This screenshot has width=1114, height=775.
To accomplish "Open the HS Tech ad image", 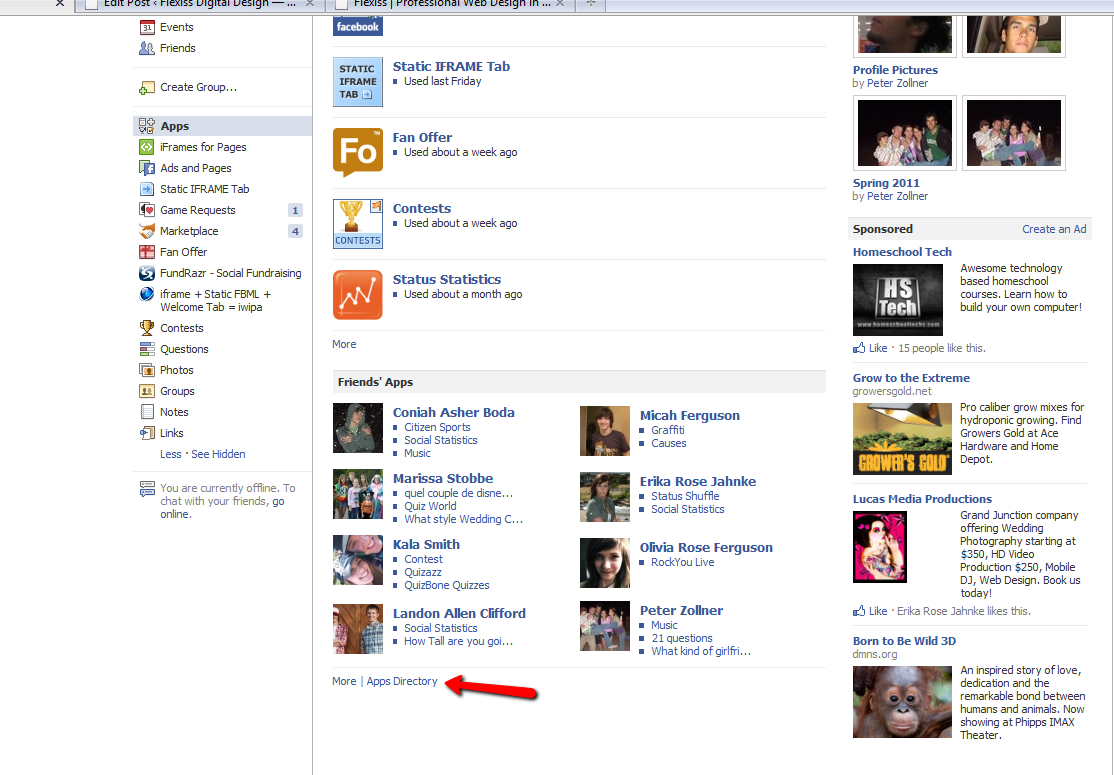I will pyautogui.click(x=898, y=300).
